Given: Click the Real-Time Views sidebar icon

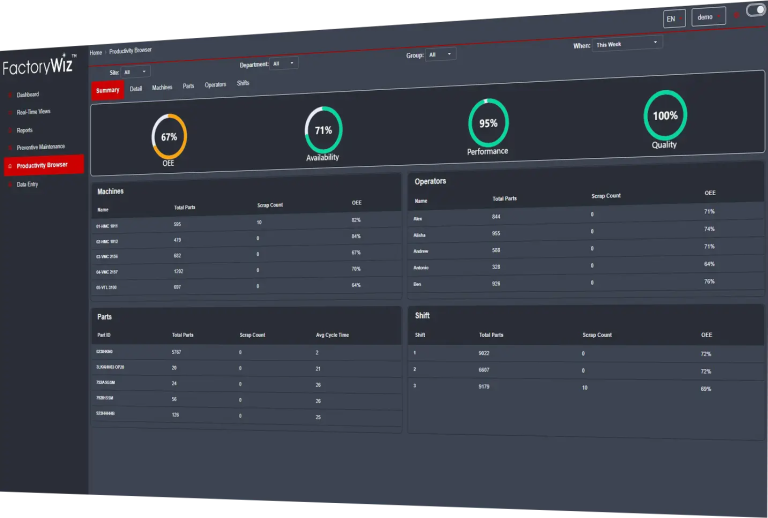Looking at the screenshot, I should [x=10, y=113].
